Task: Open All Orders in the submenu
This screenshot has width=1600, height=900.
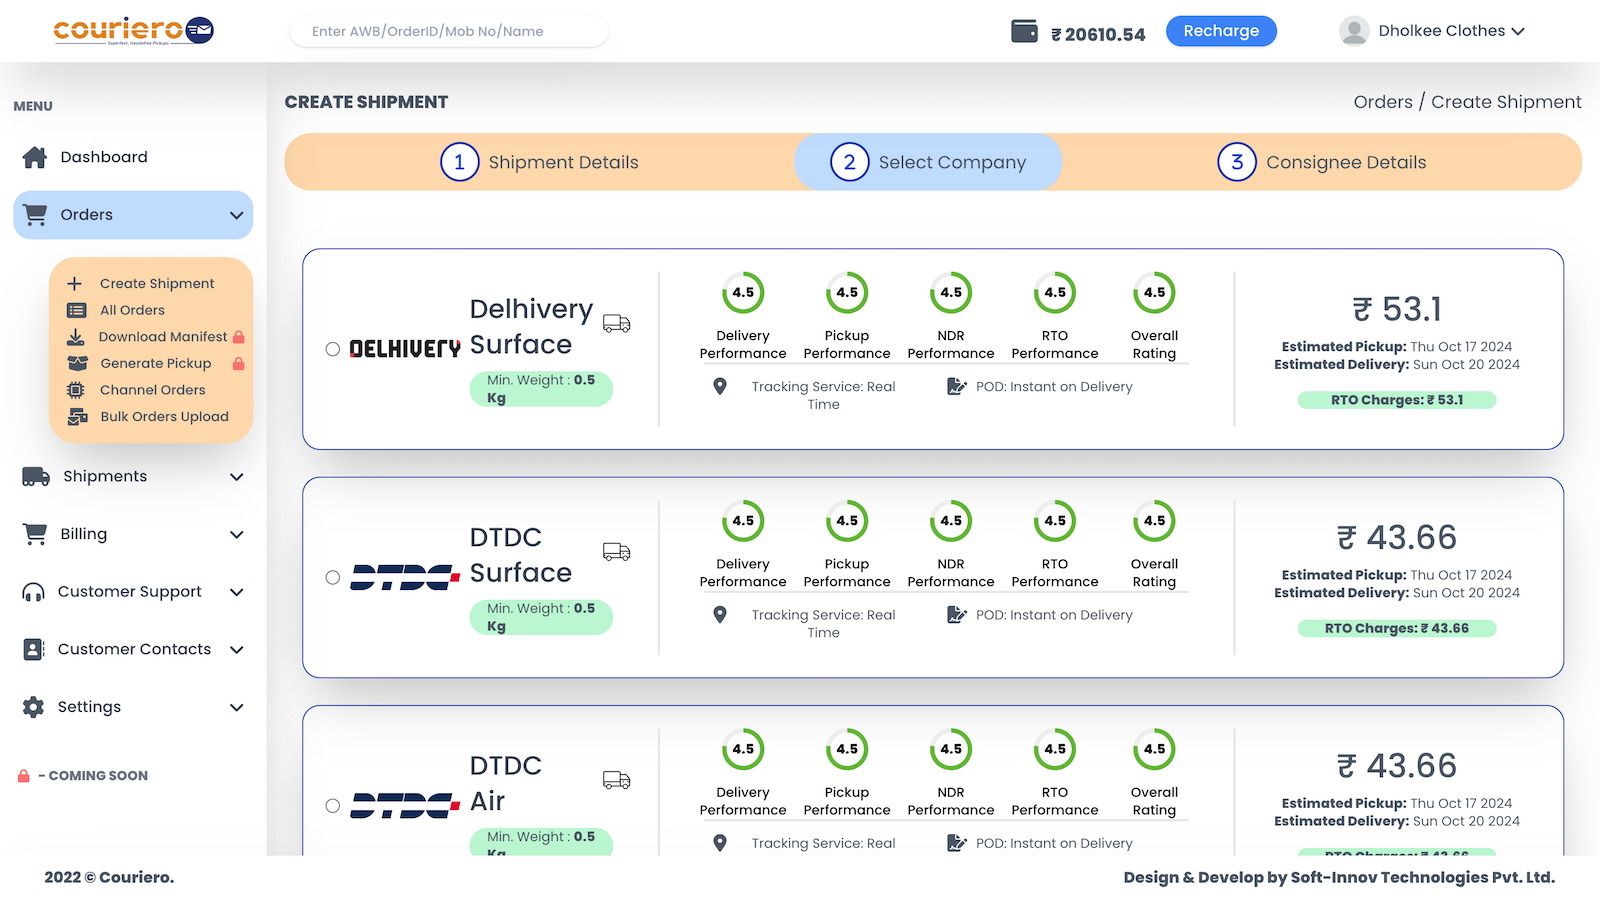Action: point(132,310)
